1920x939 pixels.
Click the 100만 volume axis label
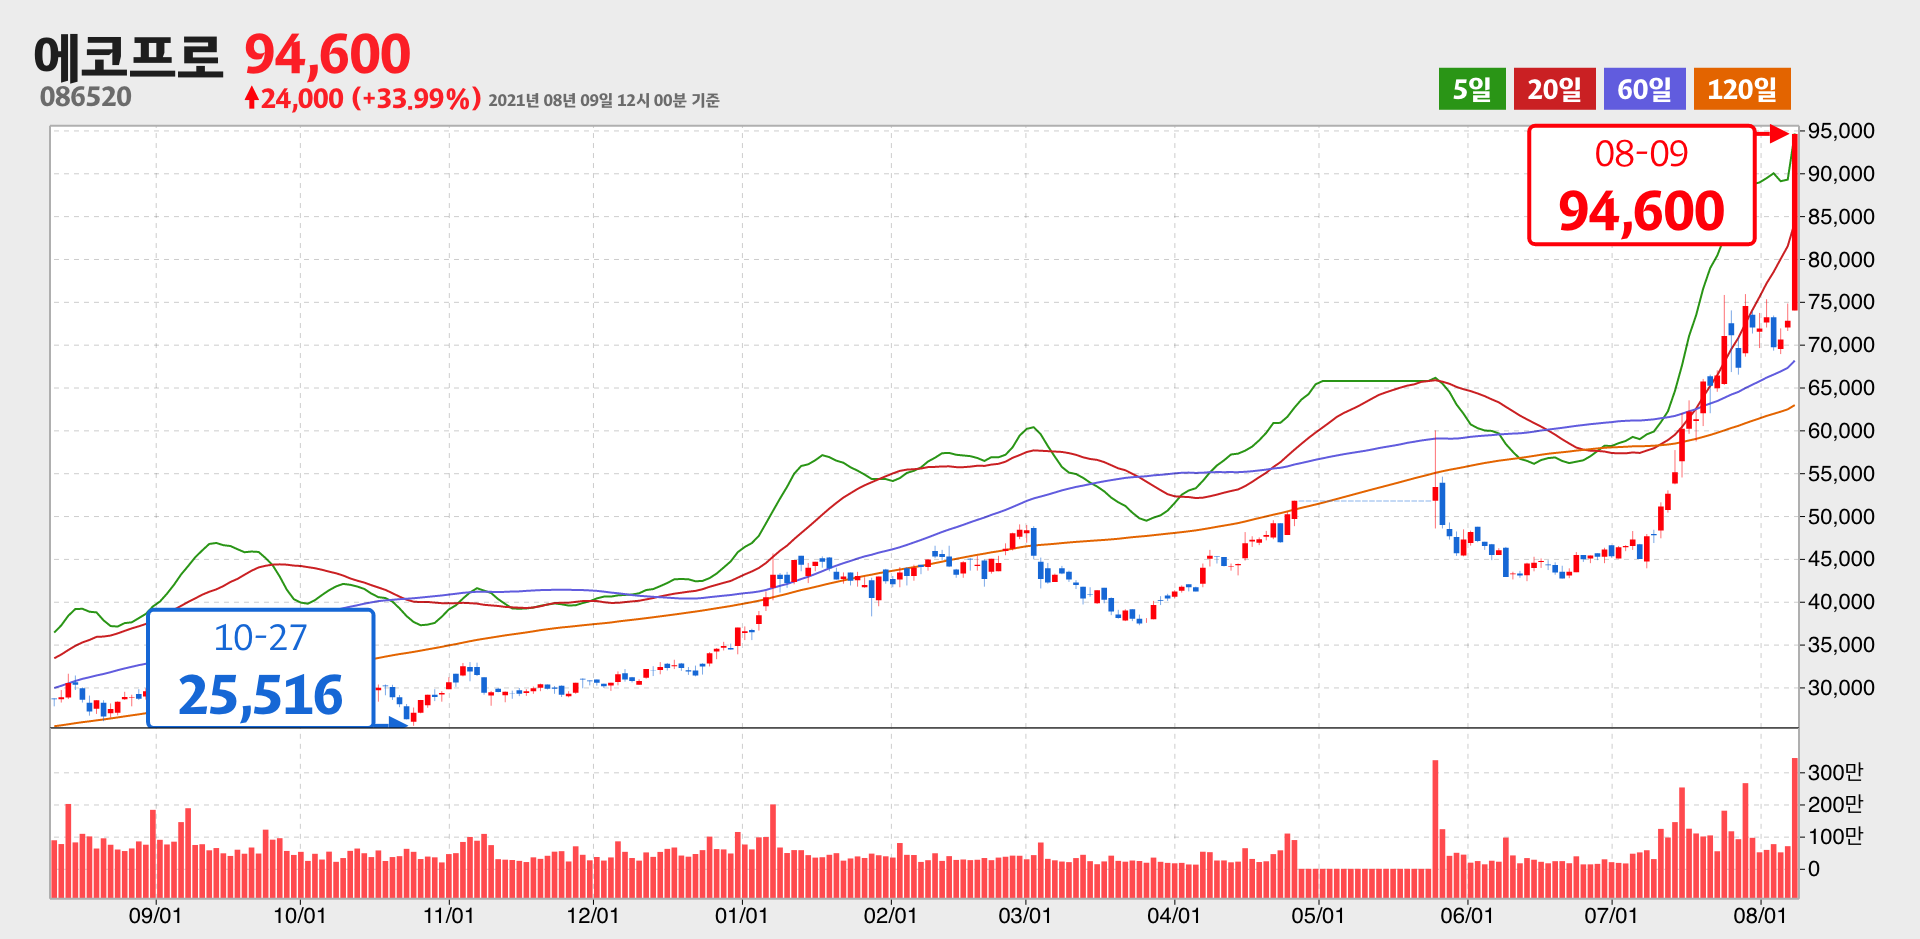tap(1835, 836)
